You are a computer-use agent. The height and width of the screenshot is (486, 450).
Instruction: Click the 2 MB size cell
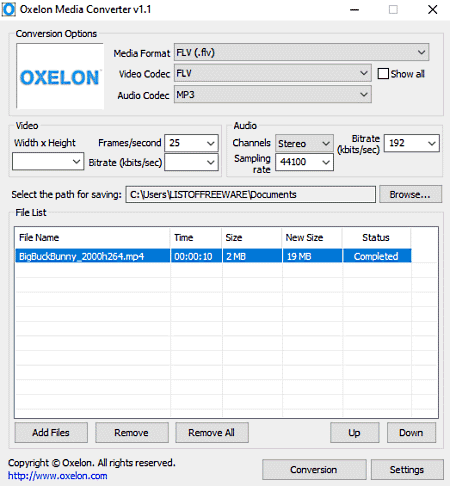click(252, 256)
